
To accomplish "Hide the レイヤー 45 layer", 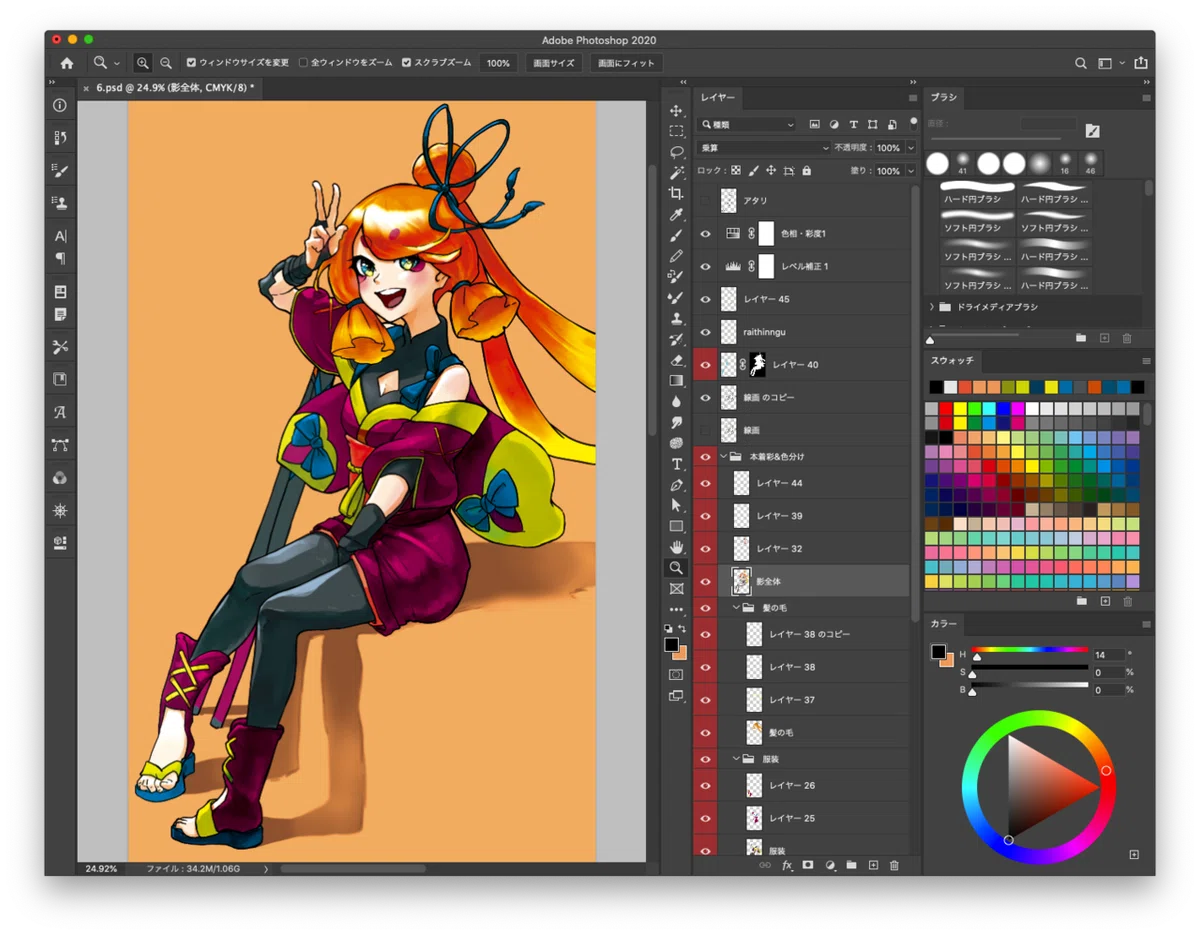I will (x=705, y=299).
